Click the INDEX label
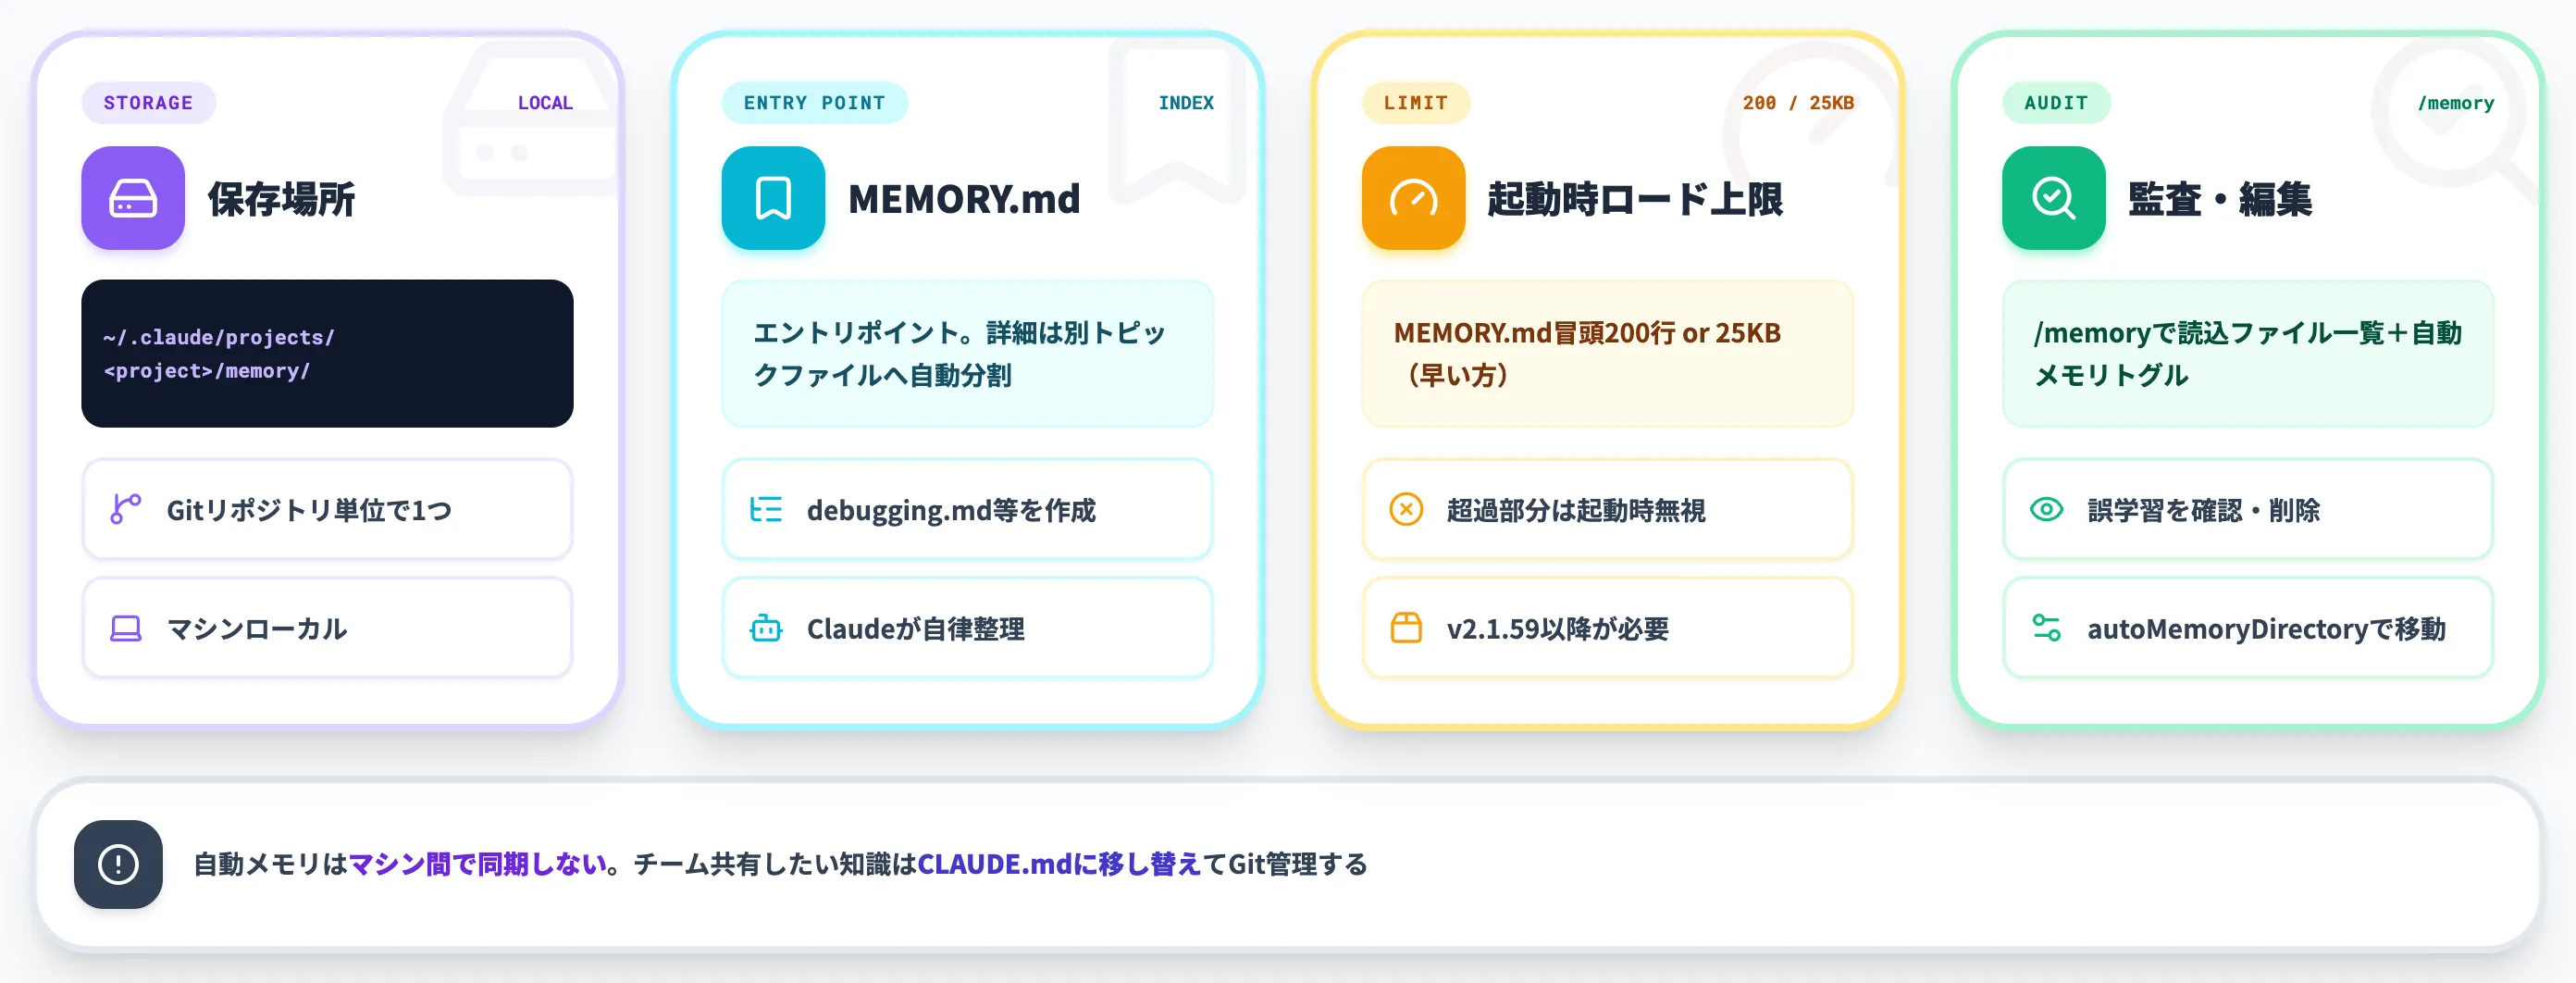This screenshot has width=2576, height=983. click(x=1186, y=103)
